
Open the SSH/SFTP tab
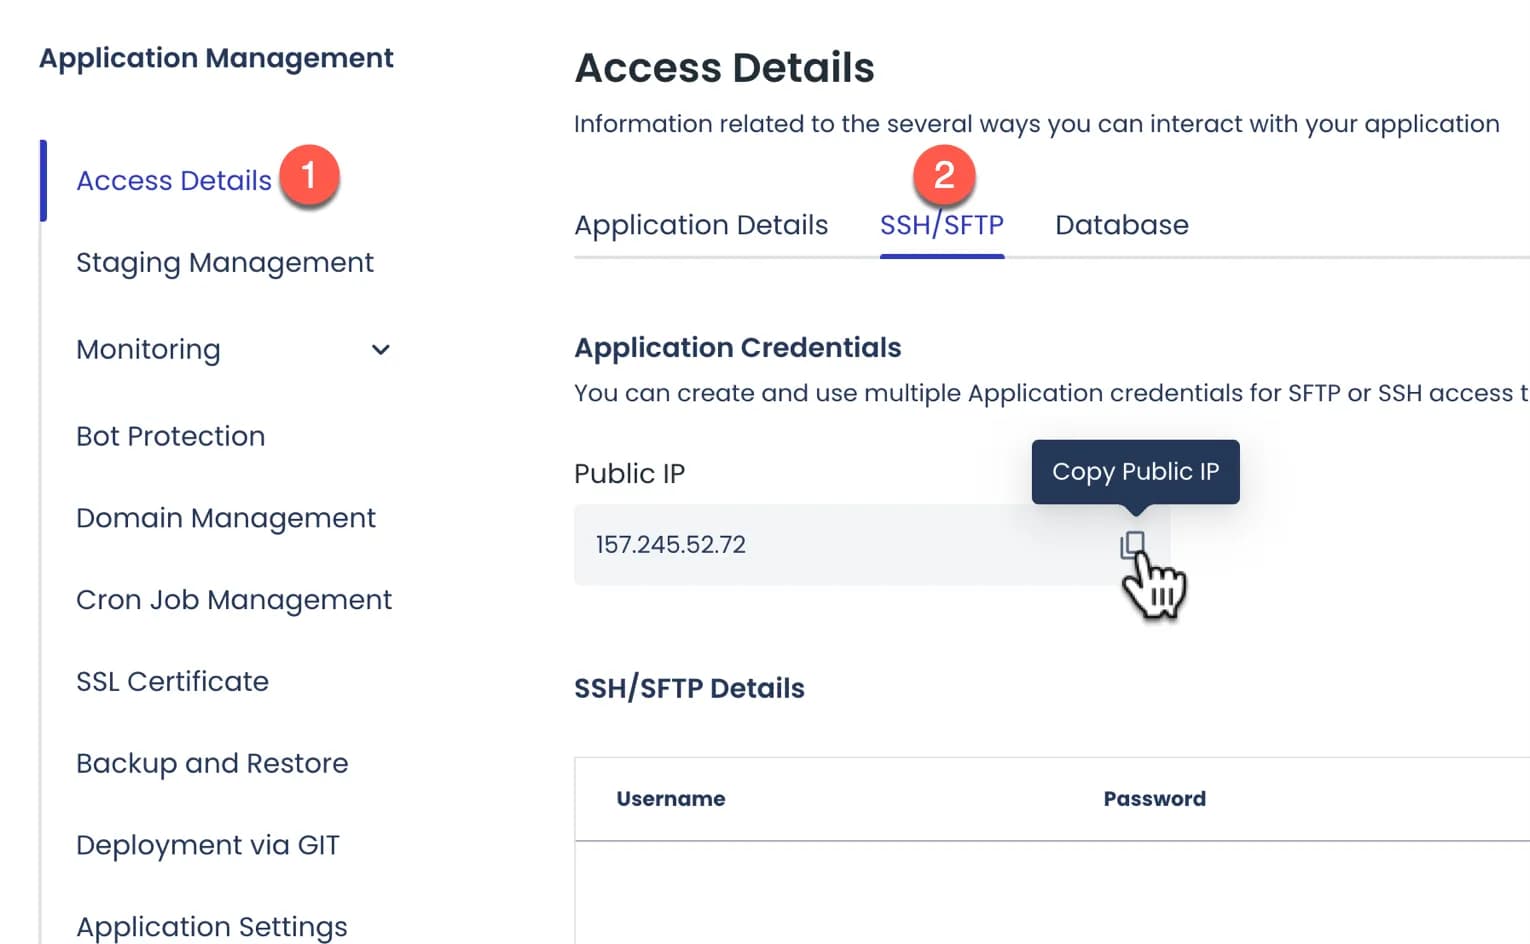[941, 225]
